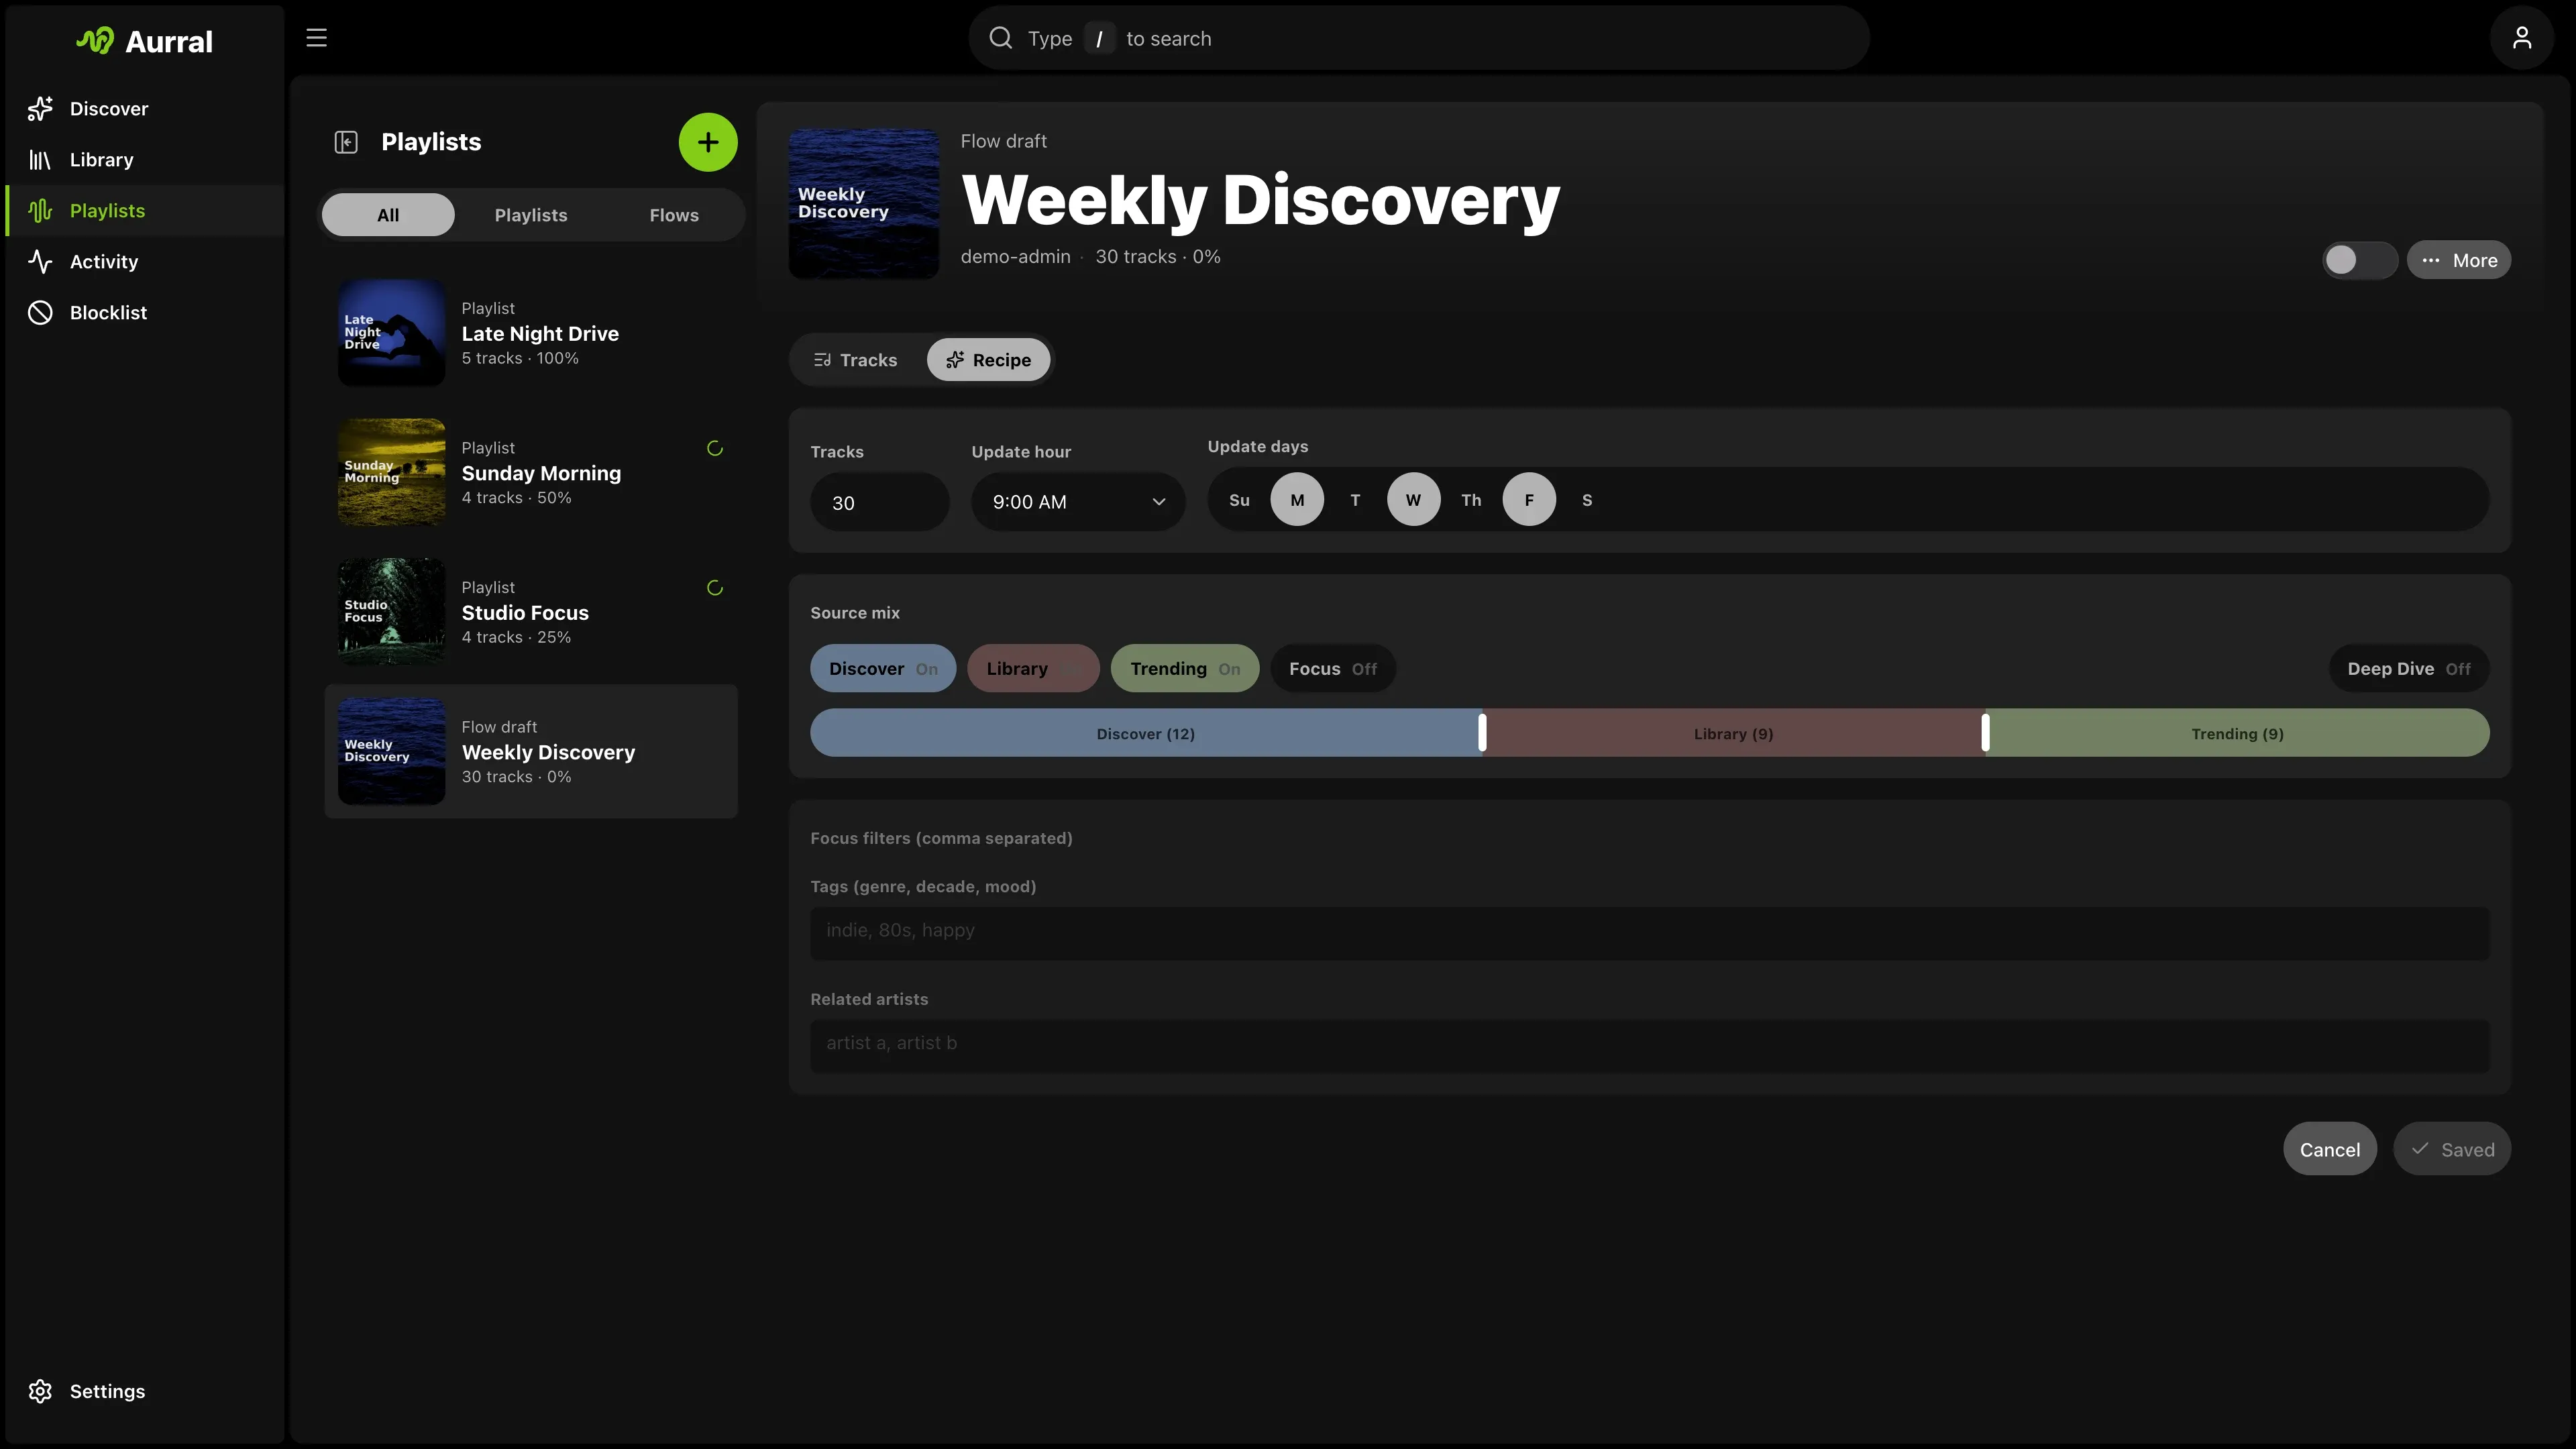Open Settings in the sidebar
This screenshot has height=1449, width=2576.
pyautogui.click(x=145, y=1391)
